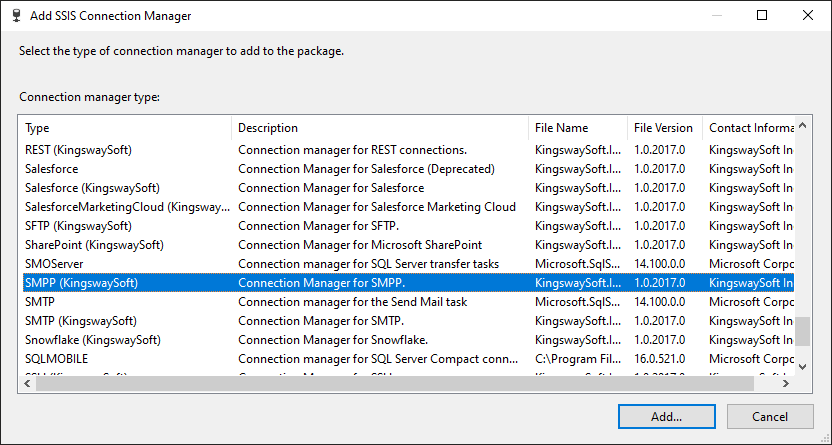
Task: Sort by the Type column header
Action: [x=127, y=128]
